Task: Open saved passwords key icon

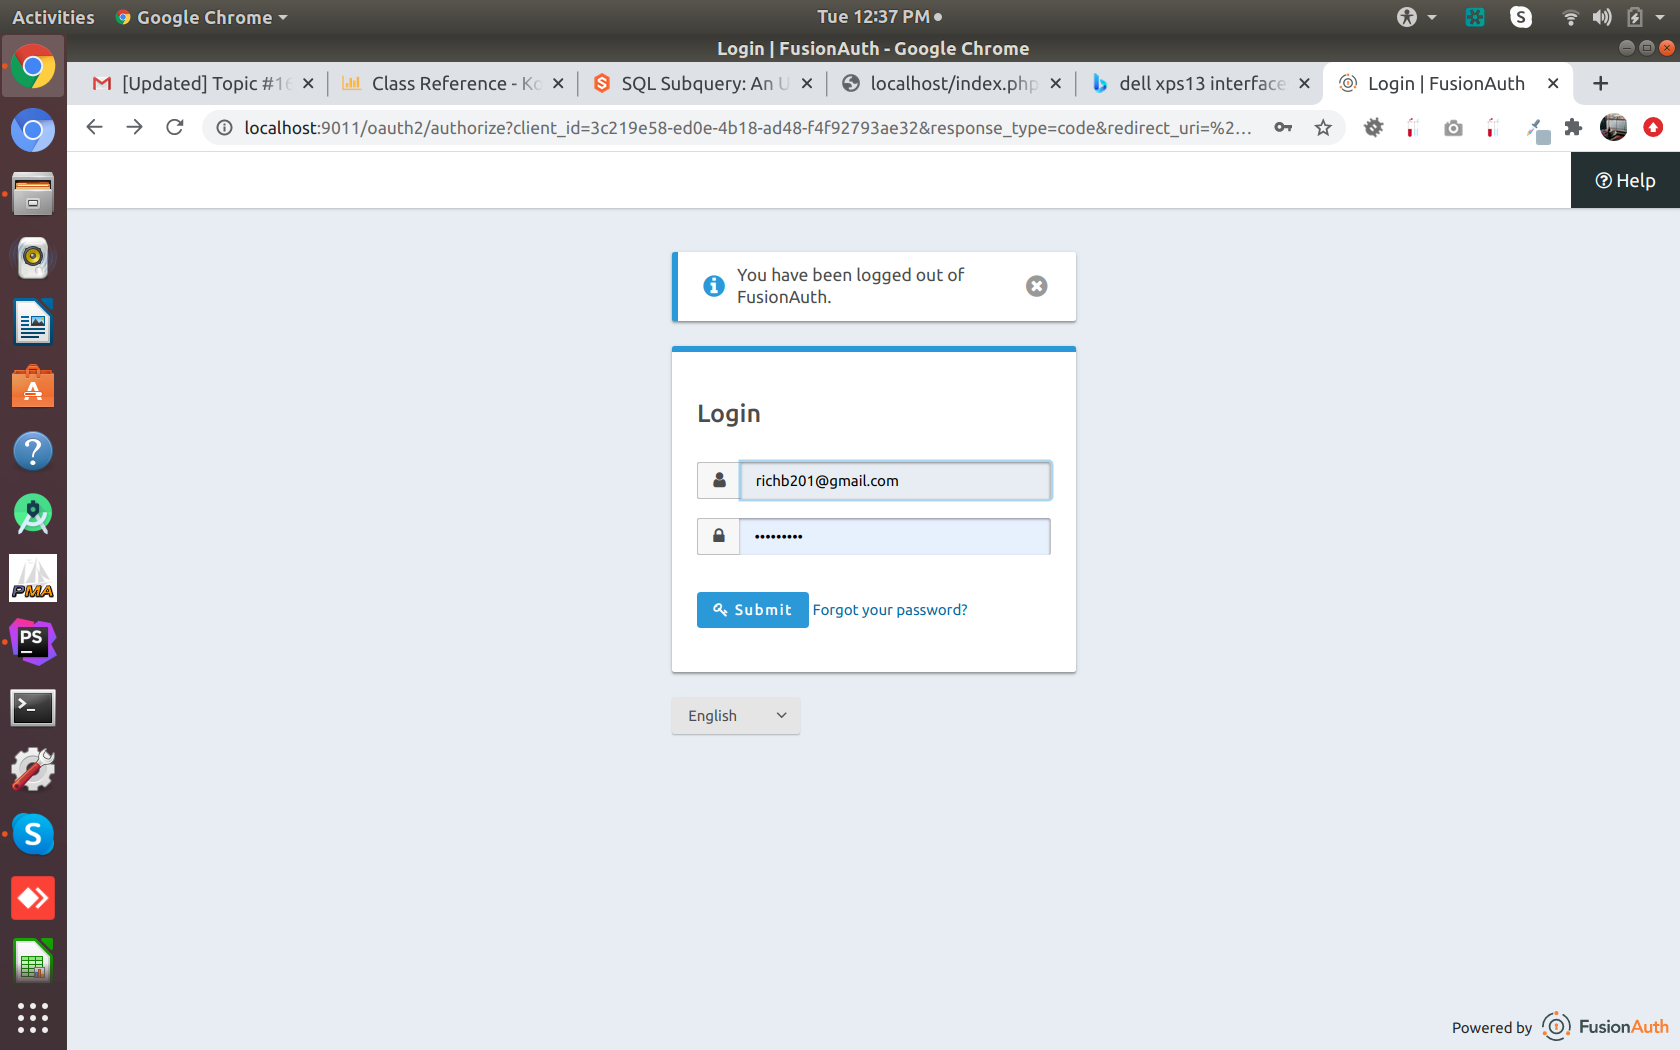Action: (x=1283, y=127)
